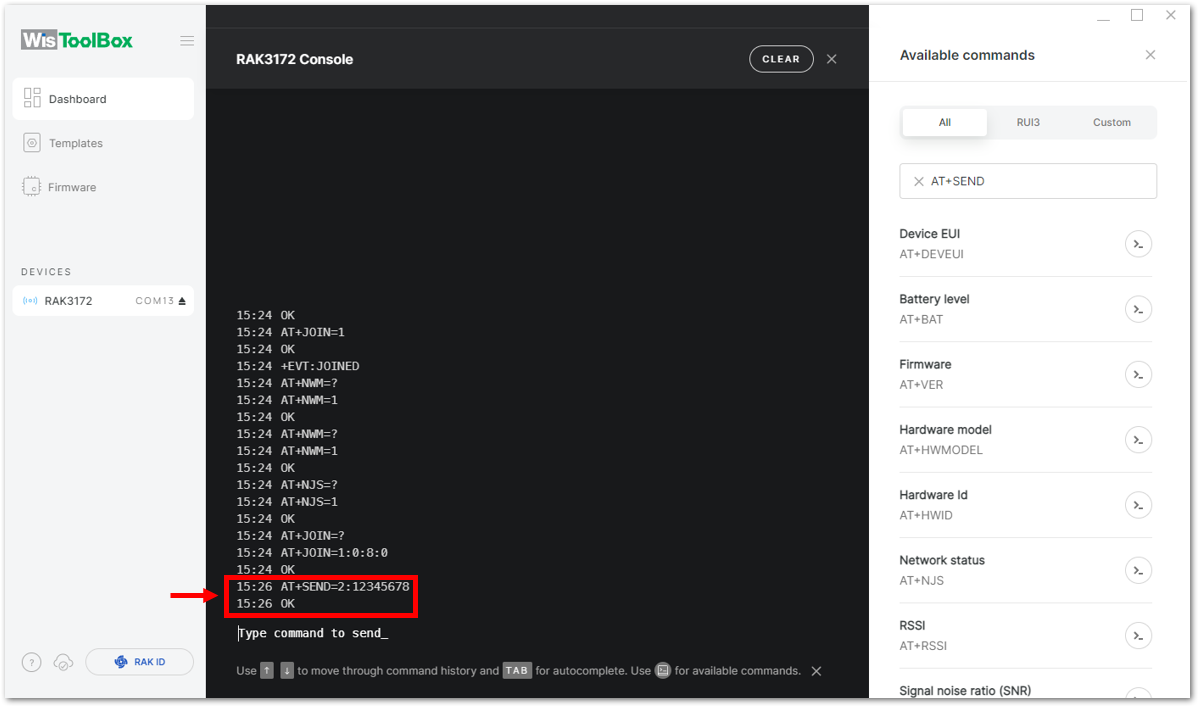Open help question mark icon
The height and width of the screenshot is (707, 1199).
pyautogui.click(x=31, y=662)
